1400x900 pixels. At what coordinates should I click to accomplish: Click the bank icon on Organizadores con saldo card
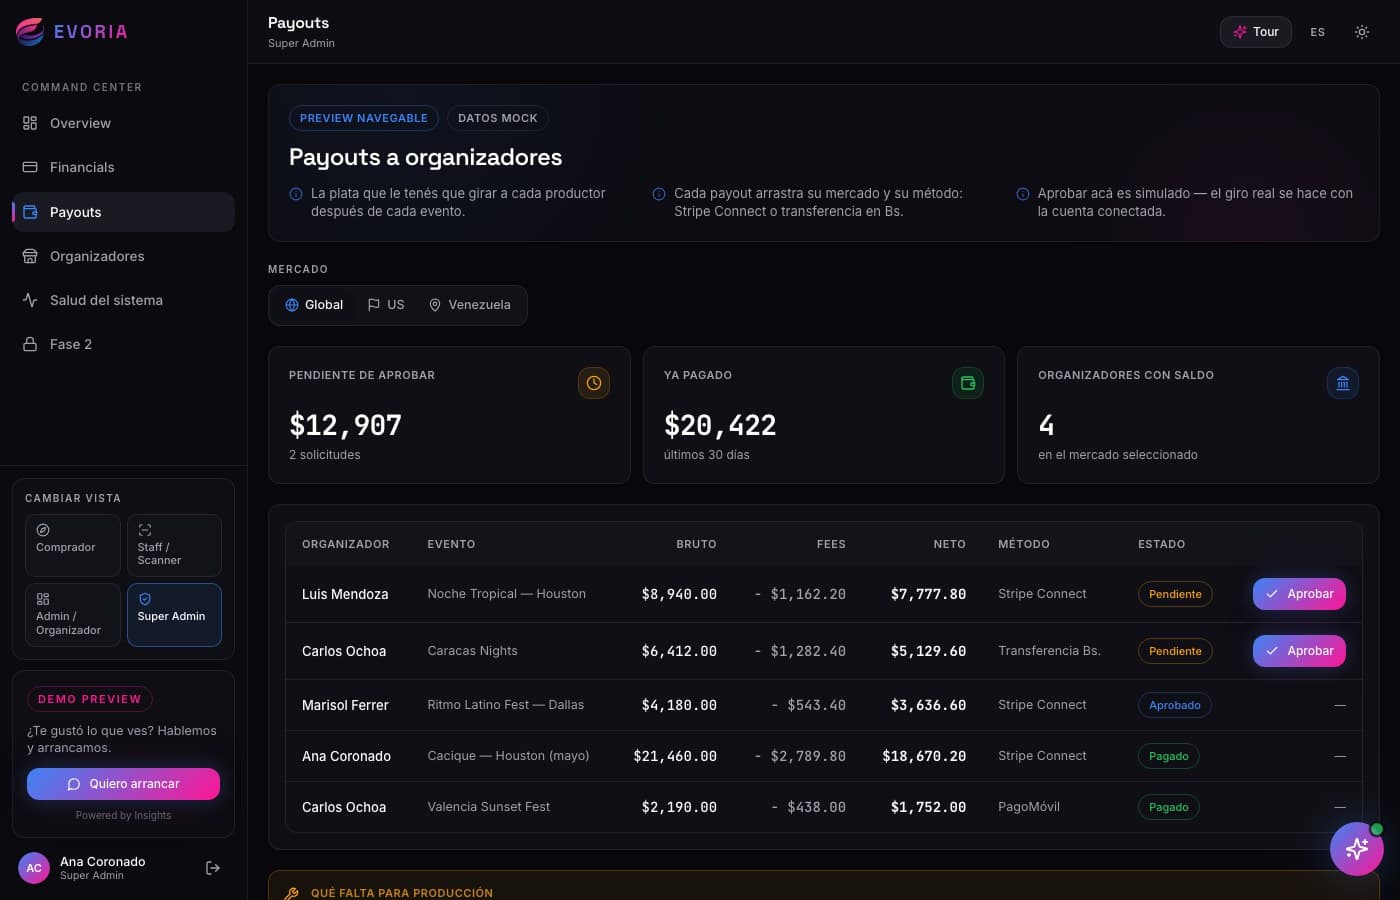pyautogui.click(x=1343, y=383)
